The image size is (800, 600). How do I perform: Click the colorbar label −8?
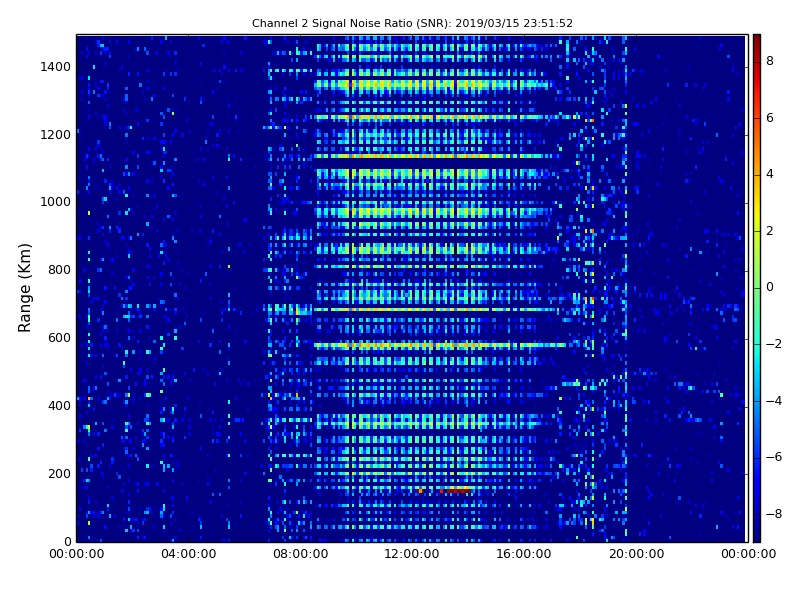pos(773,514)
